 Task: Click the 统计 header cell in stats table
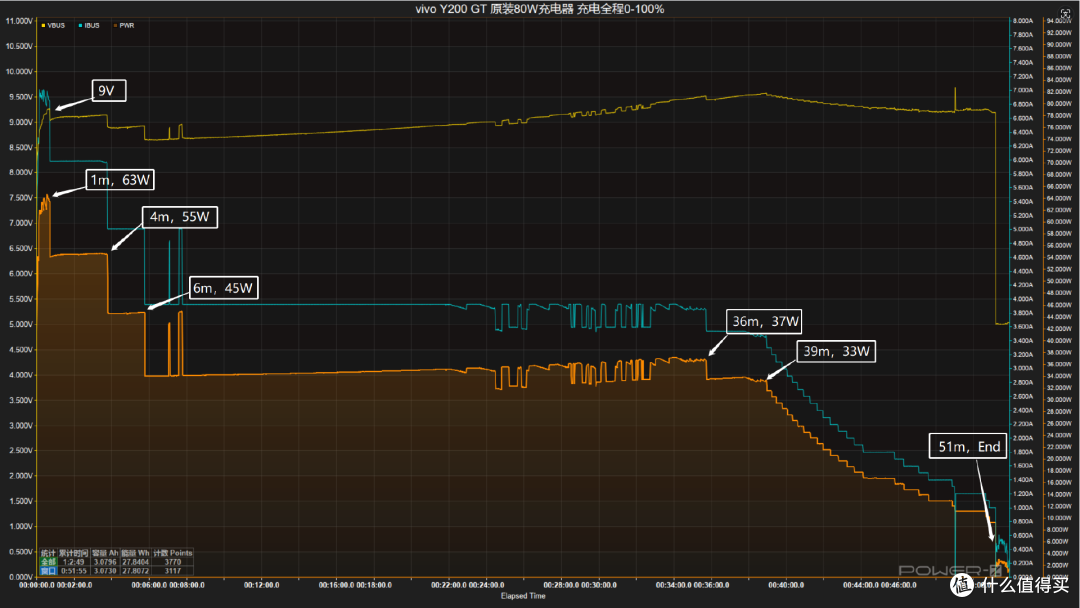point(48,553)
